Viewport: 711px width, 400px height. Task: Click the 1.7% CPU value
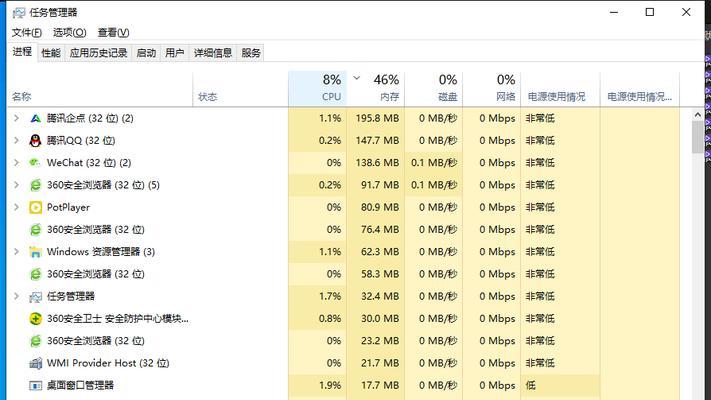330,296
